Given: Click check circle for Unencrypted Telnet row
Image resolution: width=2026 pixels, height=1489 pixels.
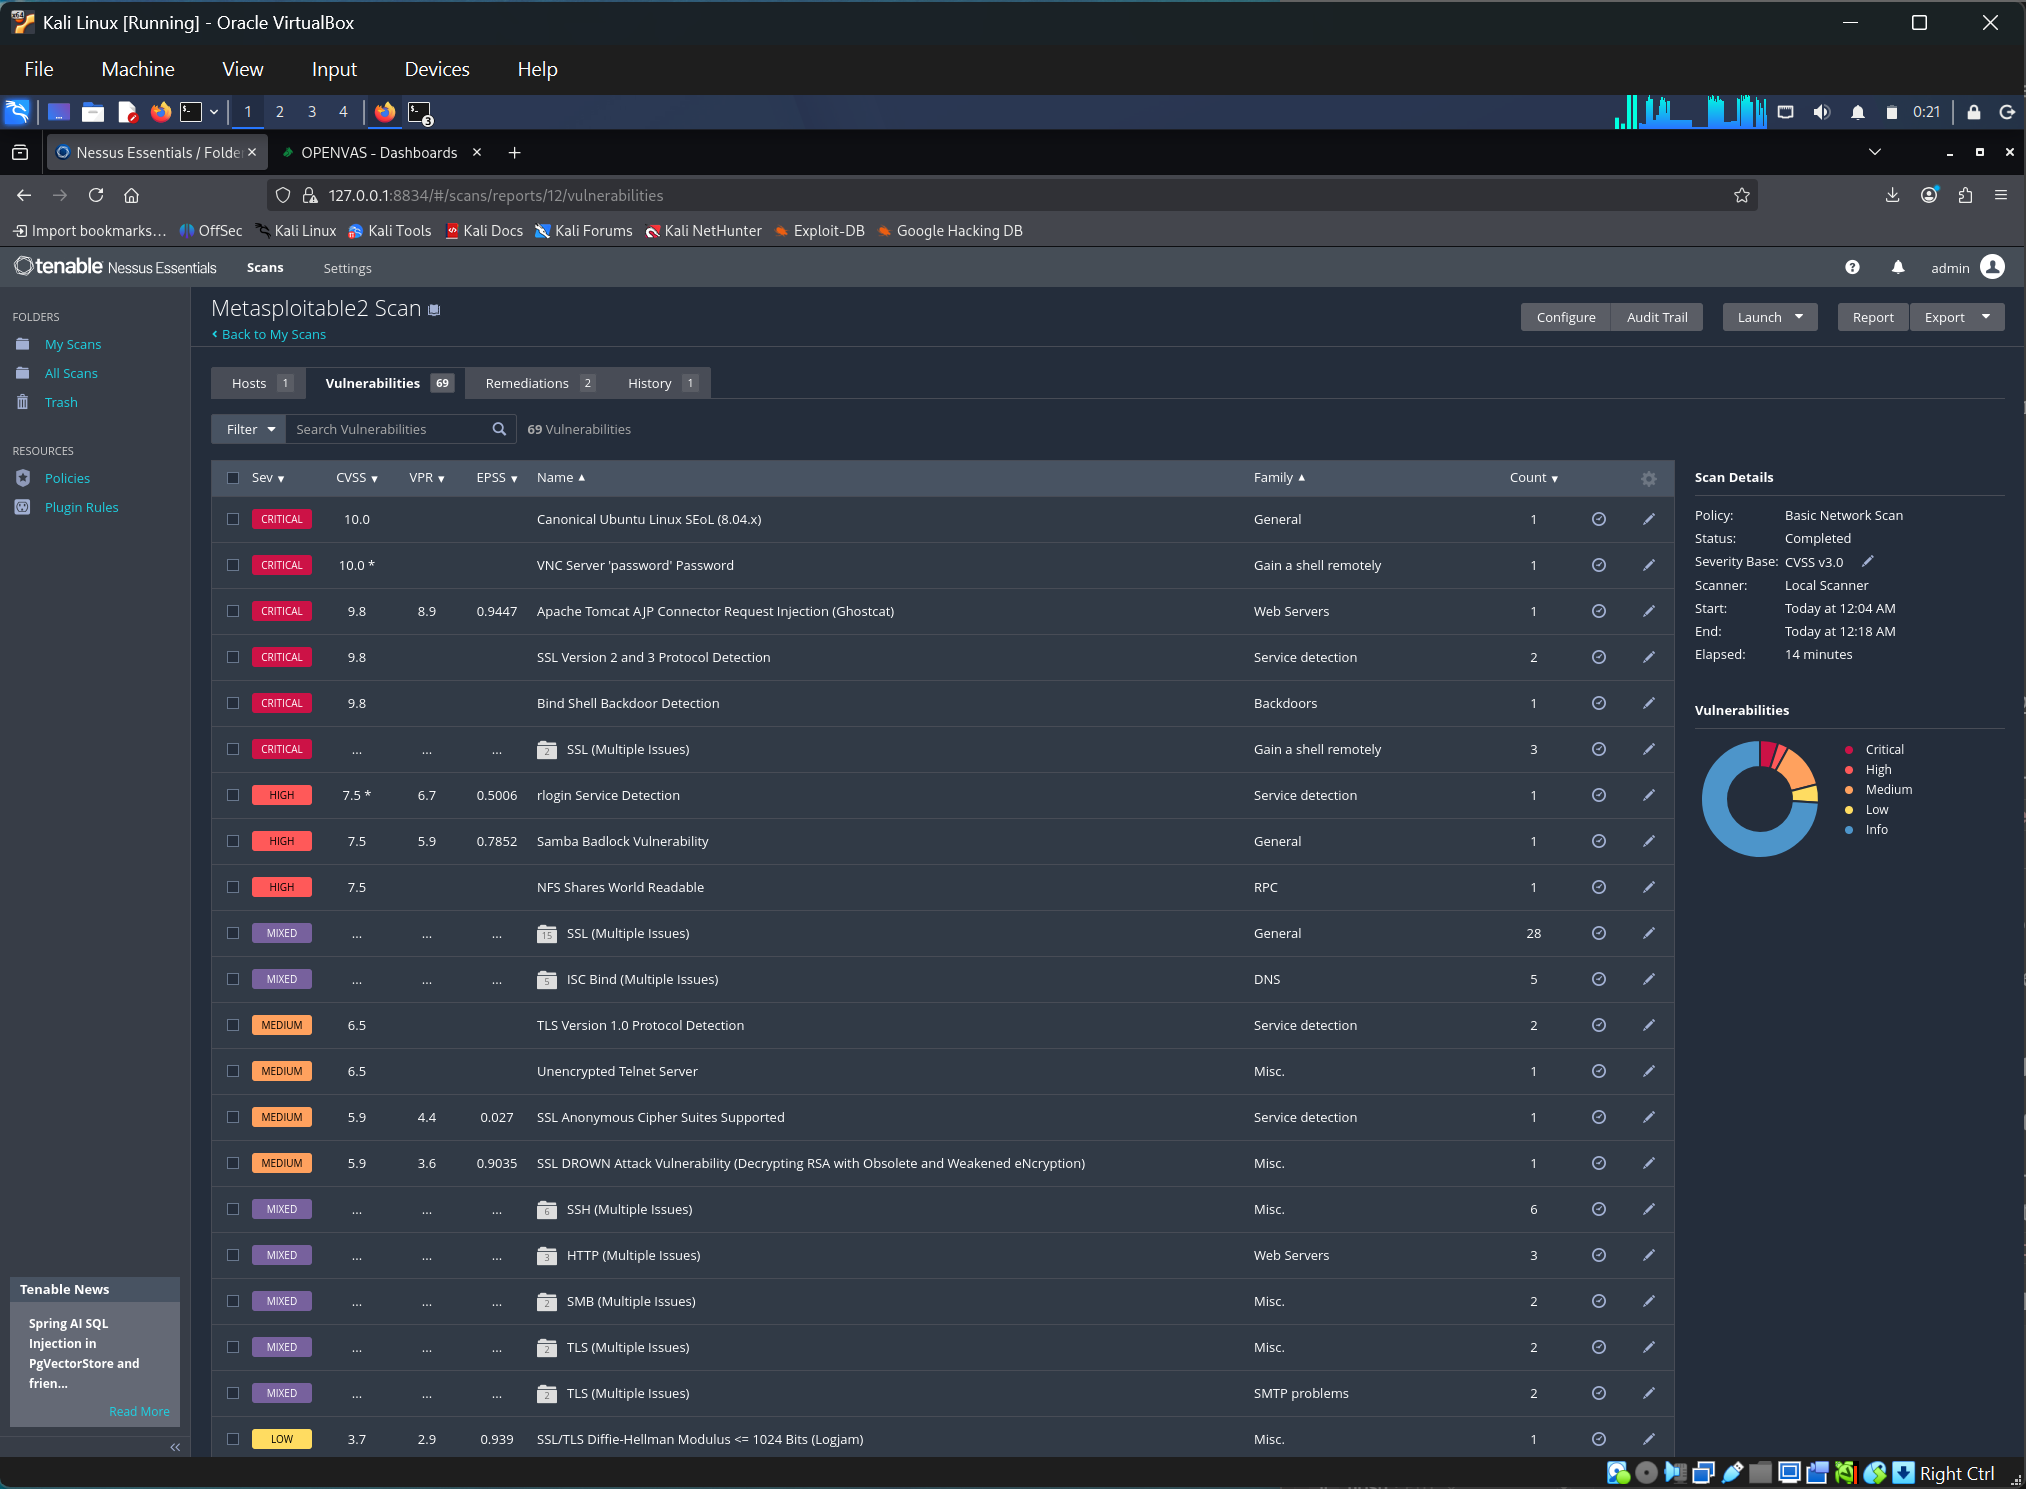Looking at the screenshot, I should (1599, 1071).
